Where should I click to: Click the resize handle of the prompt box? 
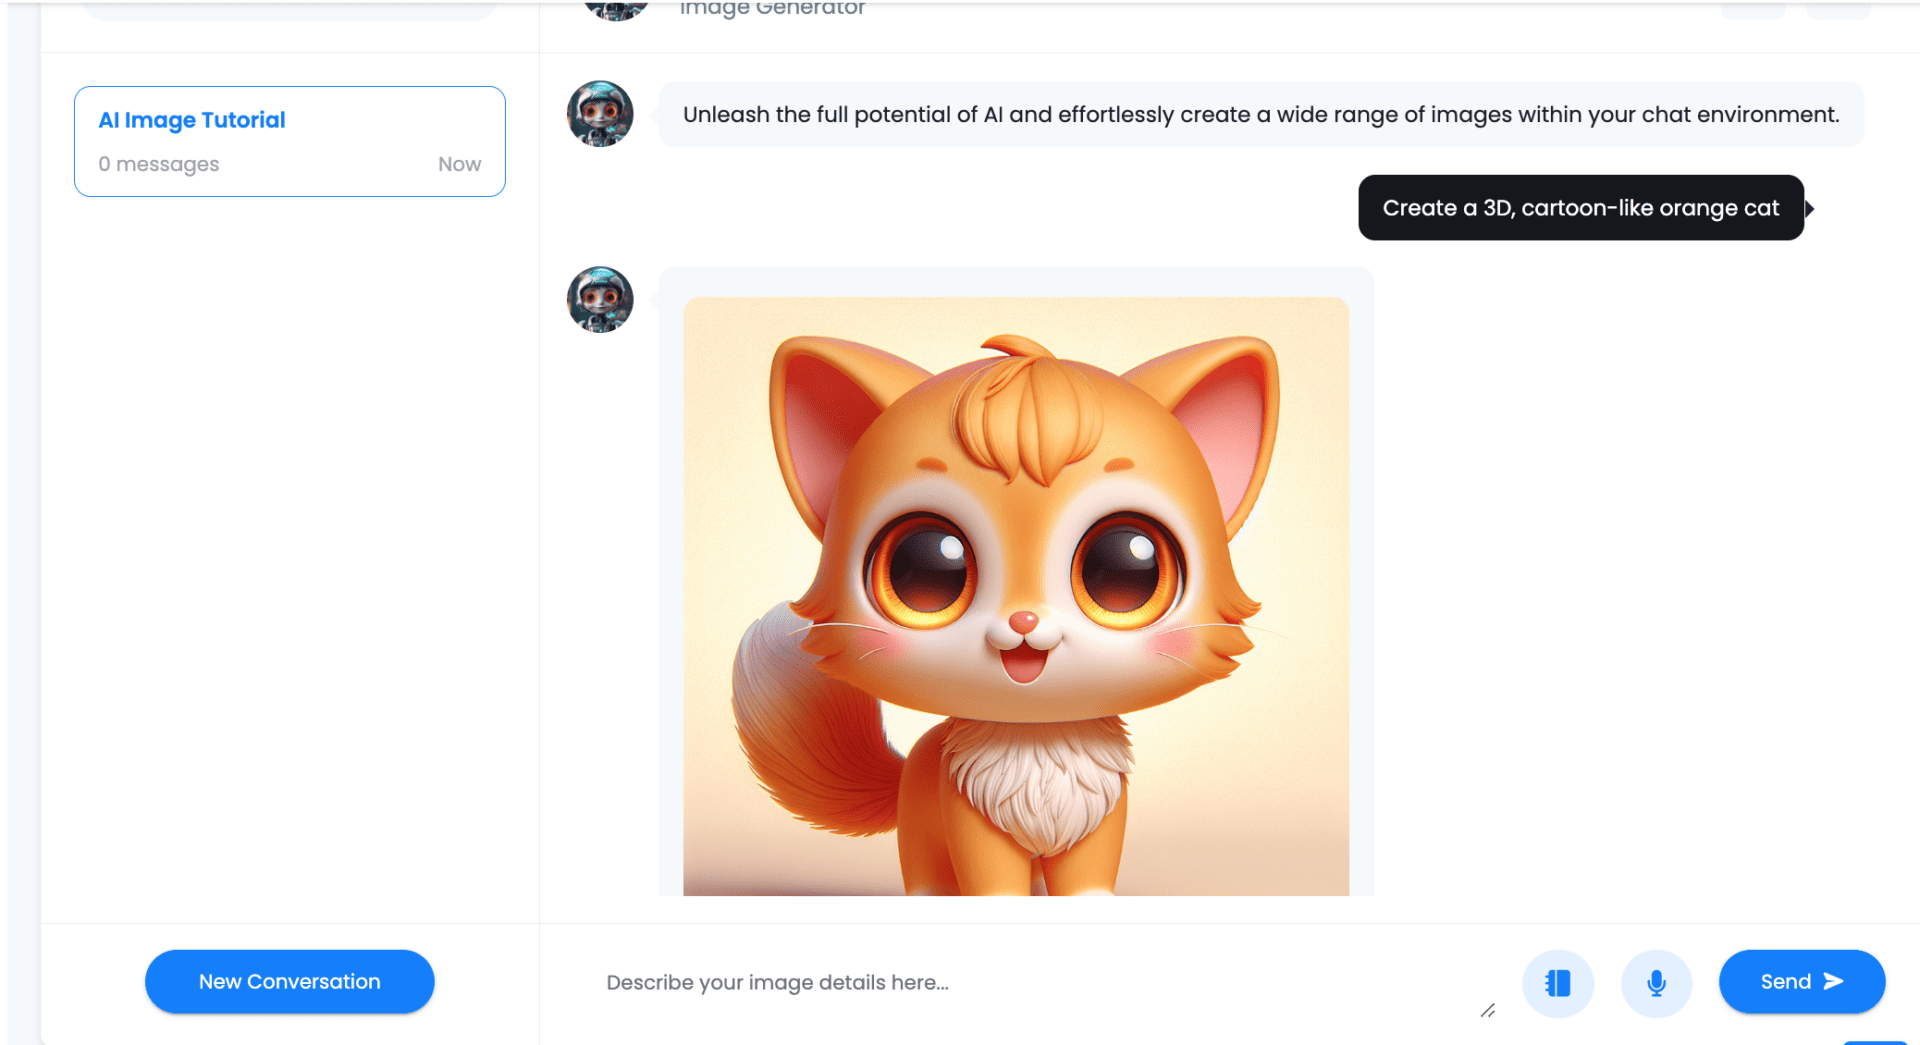(x=1488, y=1011)
